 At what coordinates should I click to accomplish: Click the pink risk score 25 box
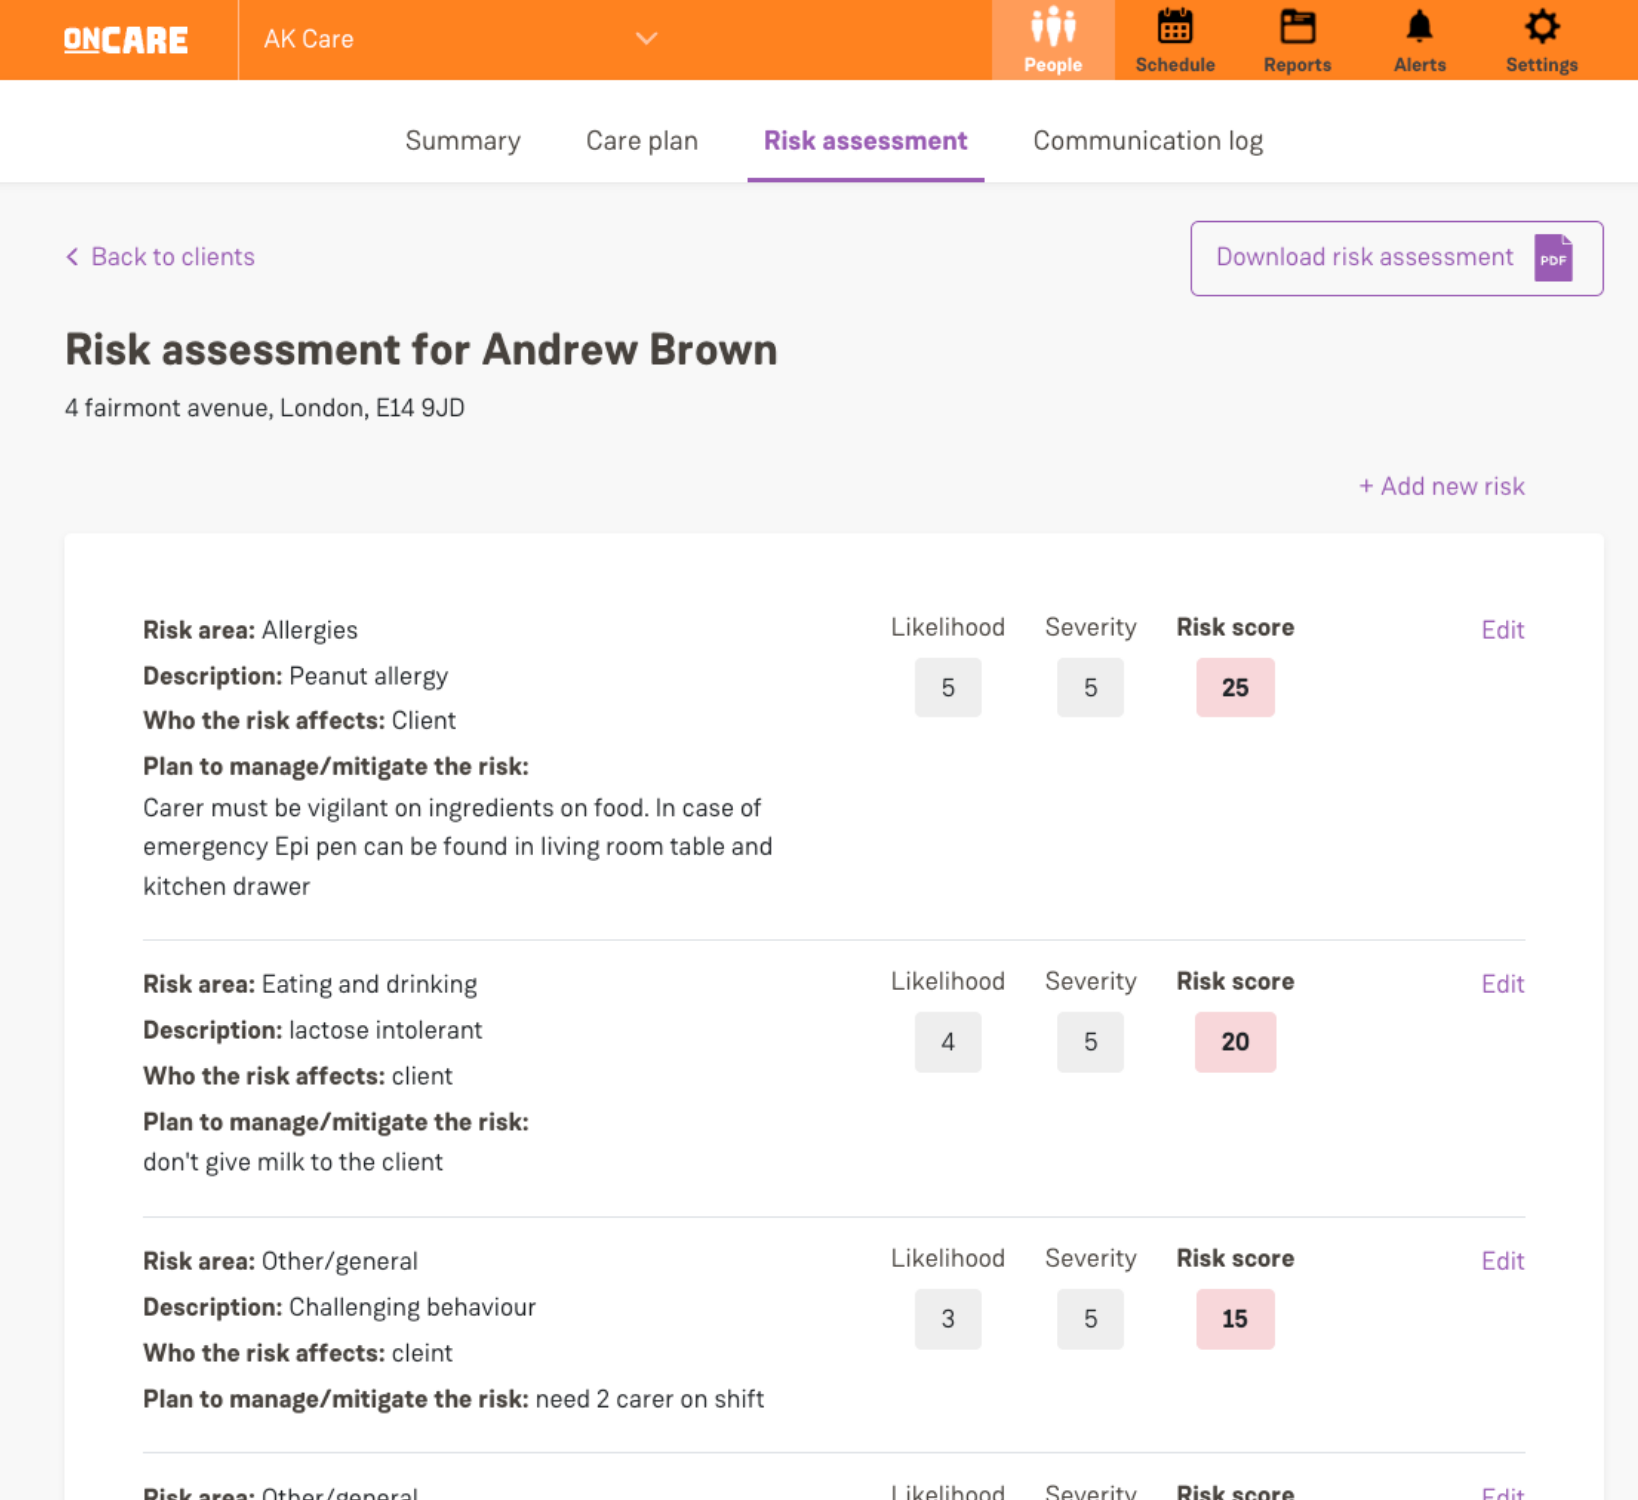[1235, 688]
